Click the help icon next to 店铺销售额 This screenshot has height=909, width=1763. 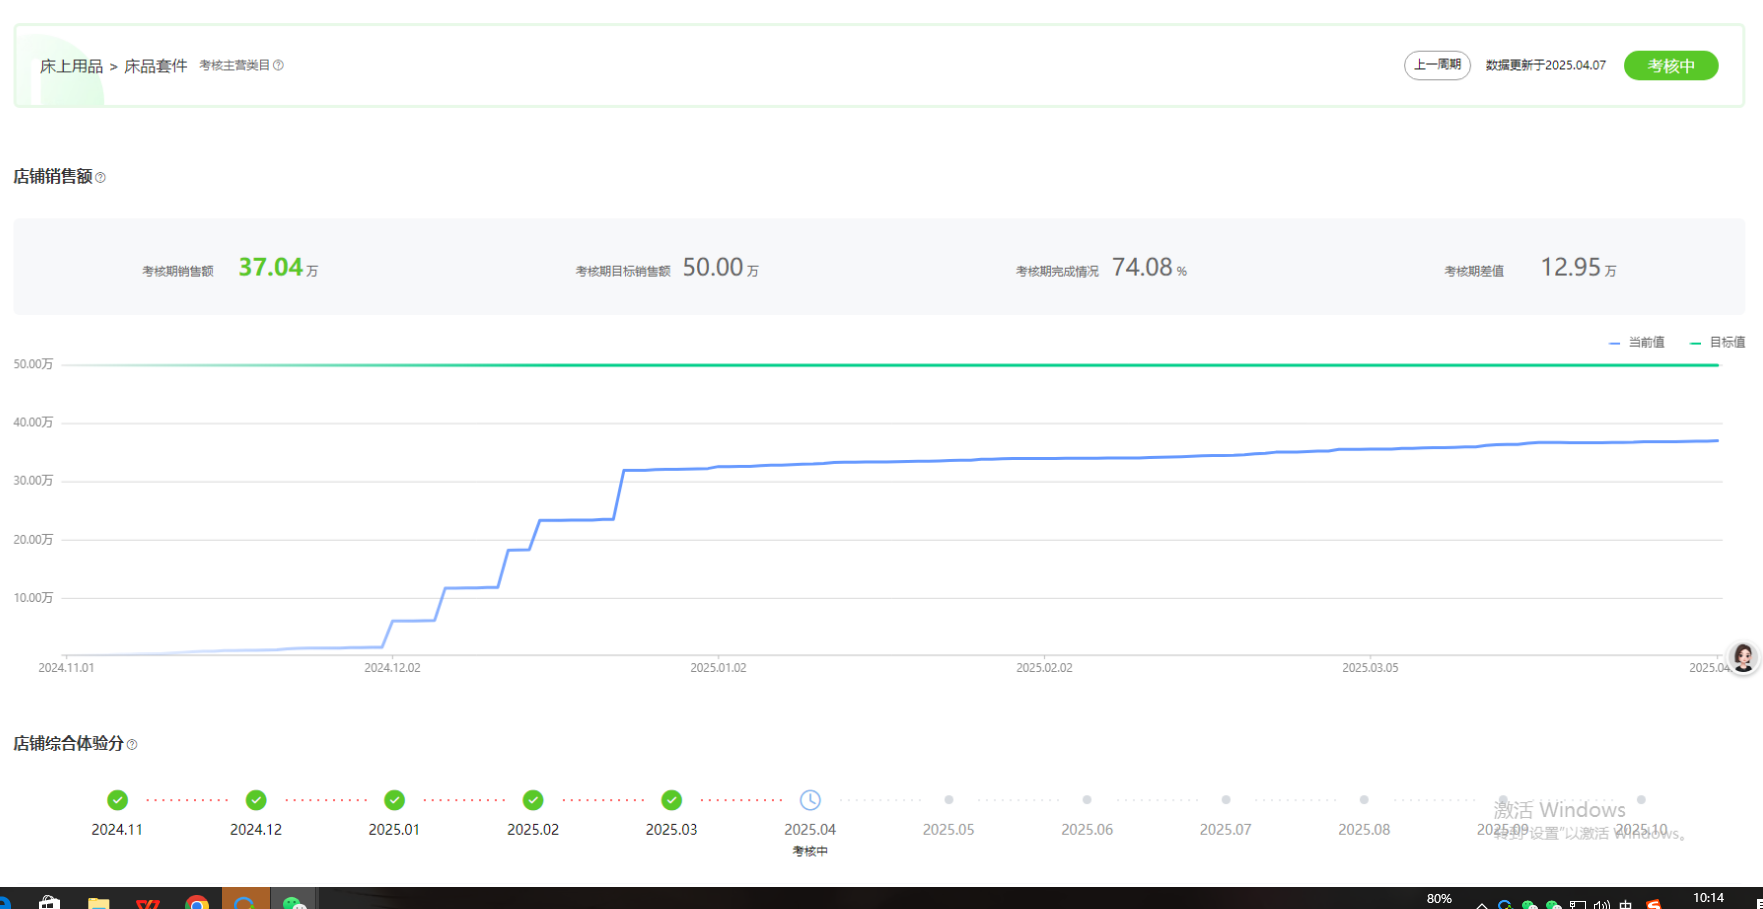[x=100, y=178]
